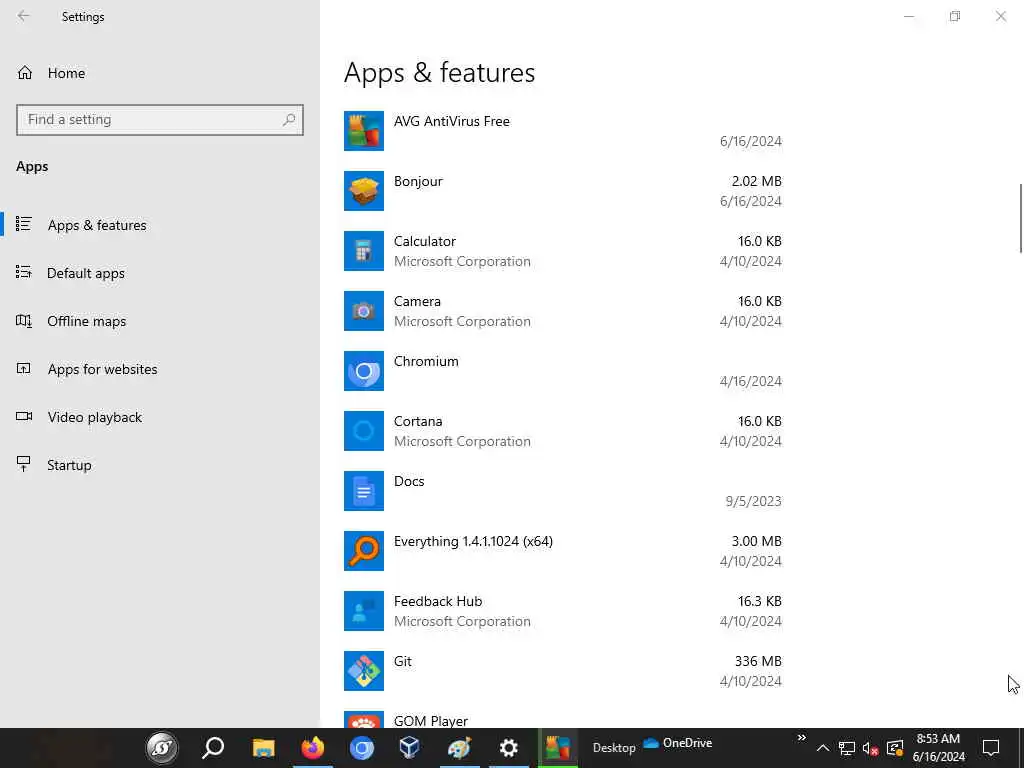This screenshot has height=768, width=1024.
Task: Click the 9/5/2023 date for Docs
Action: pos(754,501)
